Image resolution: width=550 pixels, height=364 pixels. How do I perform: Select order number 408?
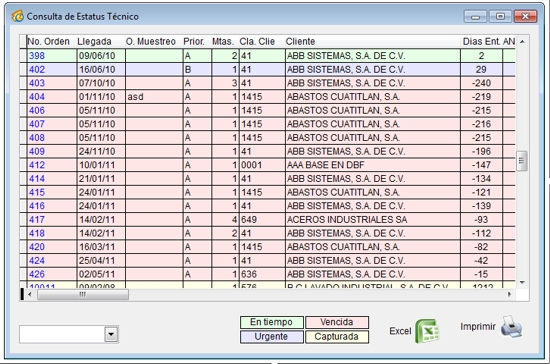point(37,138)
